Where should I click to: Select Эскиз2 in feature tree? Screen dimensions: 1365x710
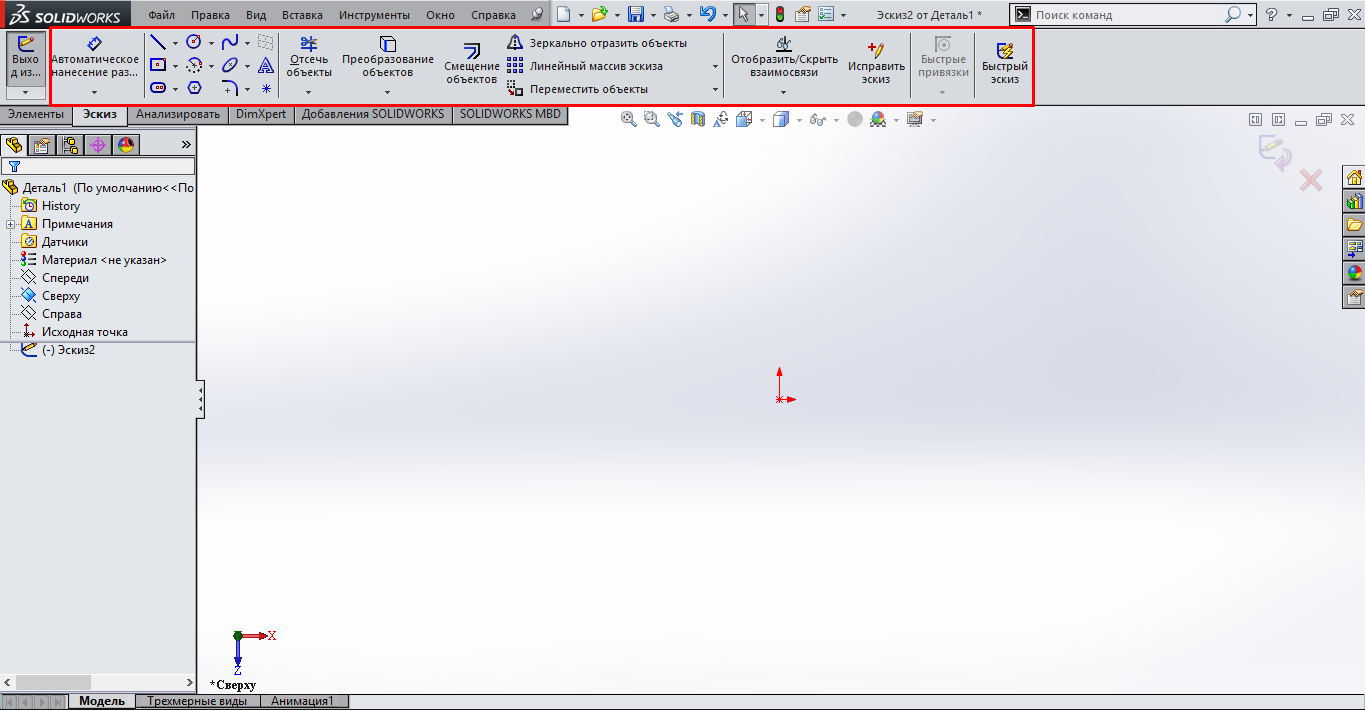(x=68, y=350)
